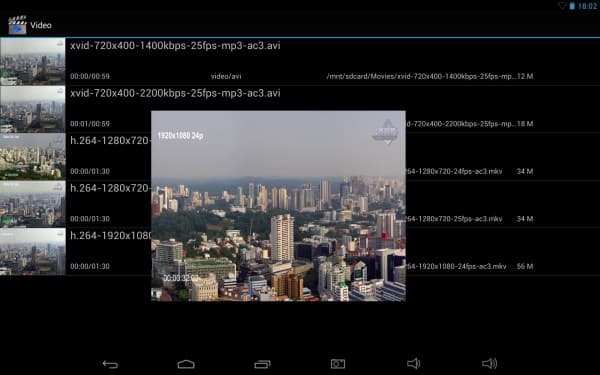The height and width of the screenshot is (375, 600).
Task: Open thumbnail of xvid 2200kbps video
Action: click(x=33, y=109)
